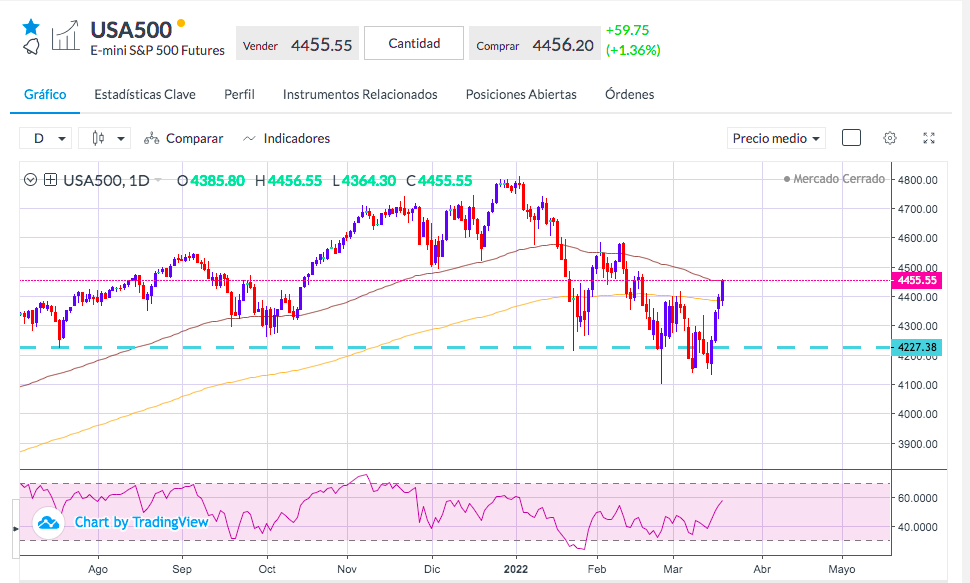Click the Cantidad input field
The width and height of the screenshot is (970, 583).
[414, 43]
